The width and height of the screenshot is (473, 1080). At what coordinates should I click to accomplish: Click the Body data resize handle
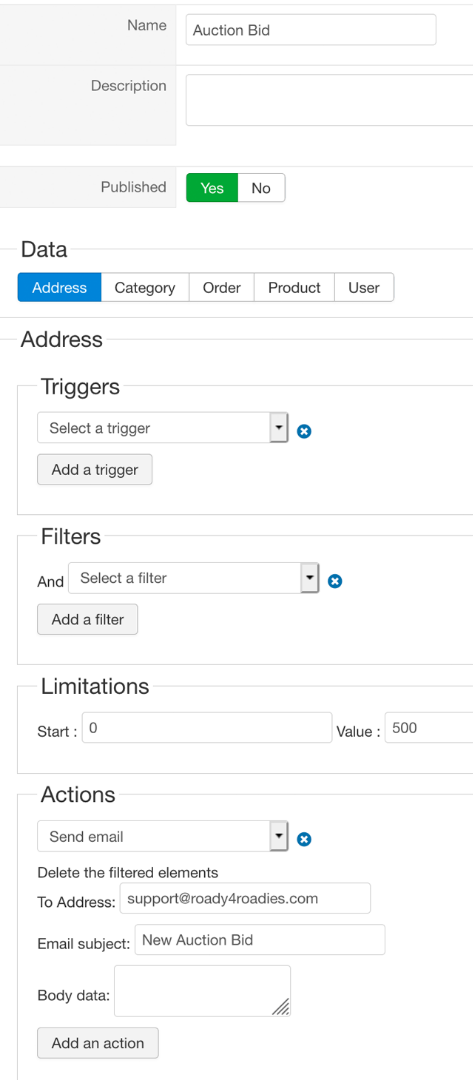click(280, 1007)
